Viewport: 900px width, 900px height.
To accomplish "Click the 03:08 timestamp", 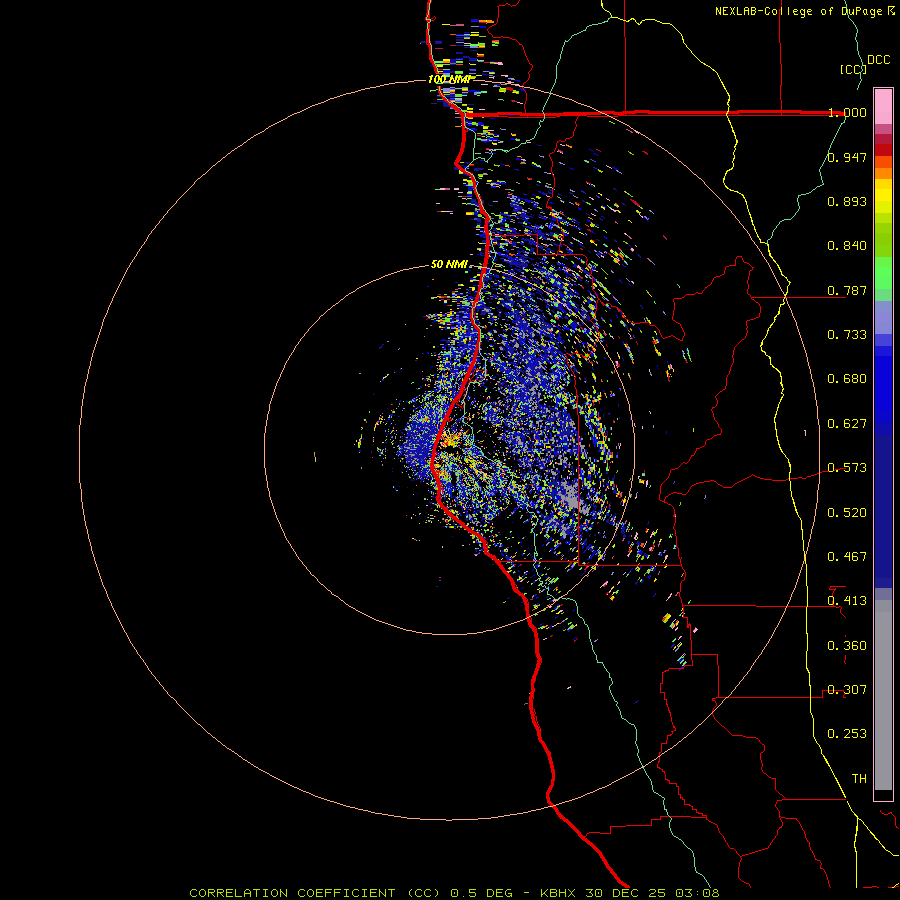I will (696, 893).
